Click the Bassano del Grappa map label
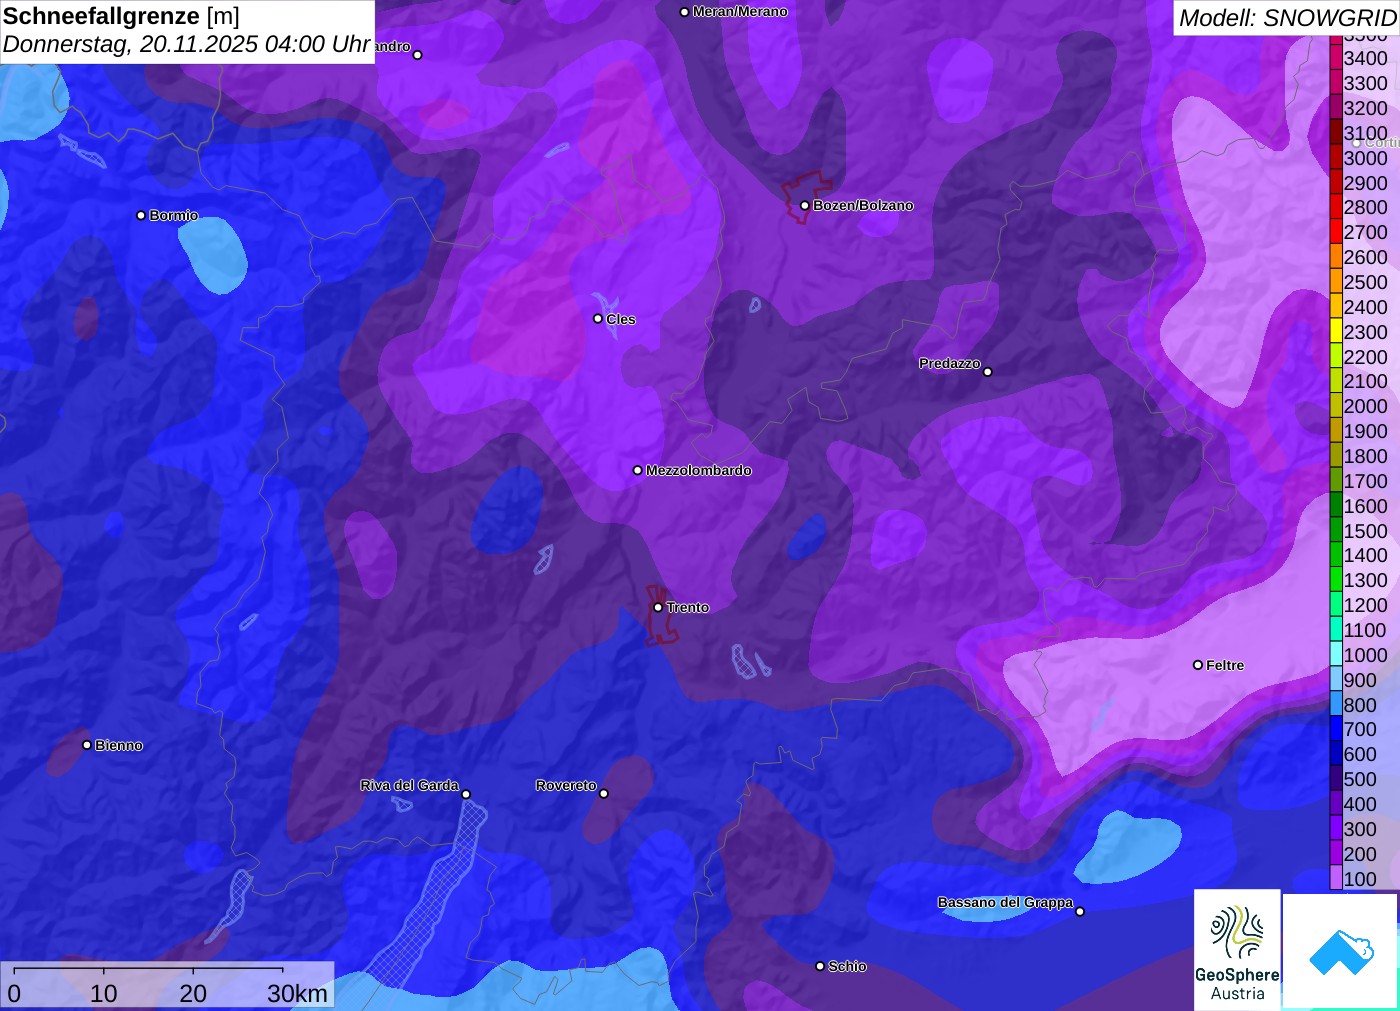This screenshot has height=1011, width=1400. pyautogui.click(x=1005, y=902)
